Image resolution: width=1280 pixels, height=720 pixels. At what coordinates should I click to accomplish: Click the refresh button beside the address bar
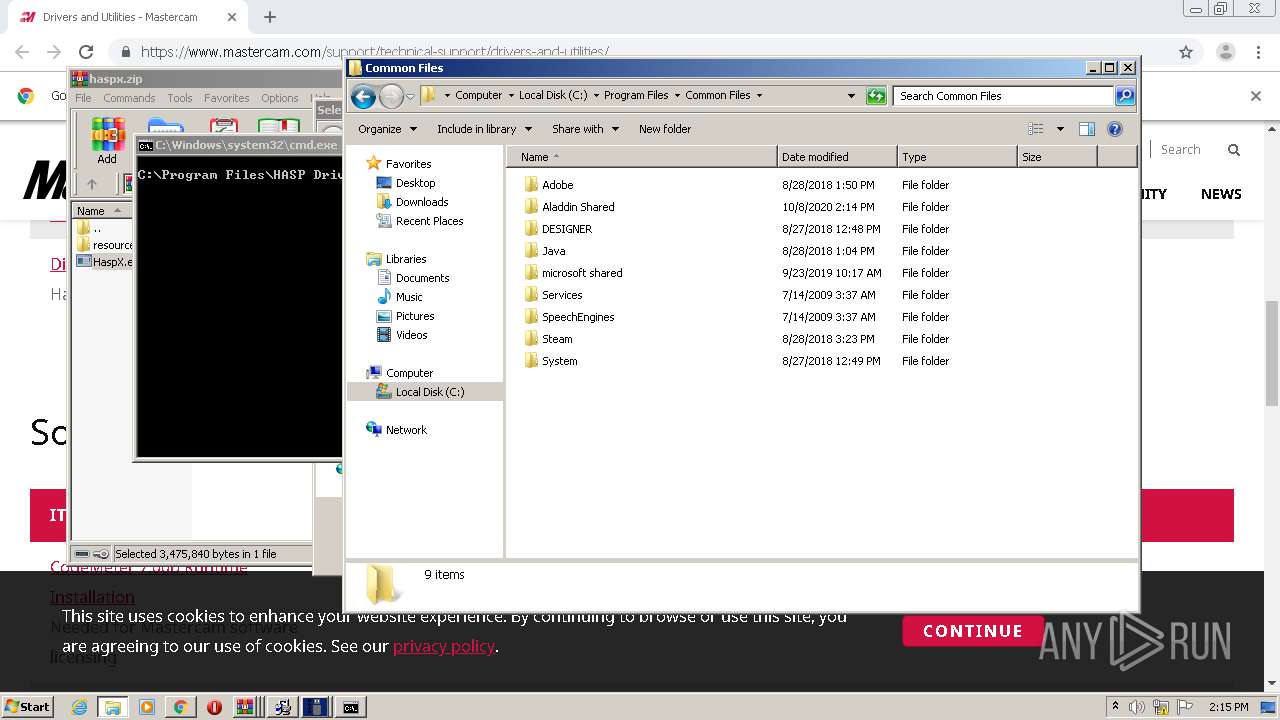point(876,96)
